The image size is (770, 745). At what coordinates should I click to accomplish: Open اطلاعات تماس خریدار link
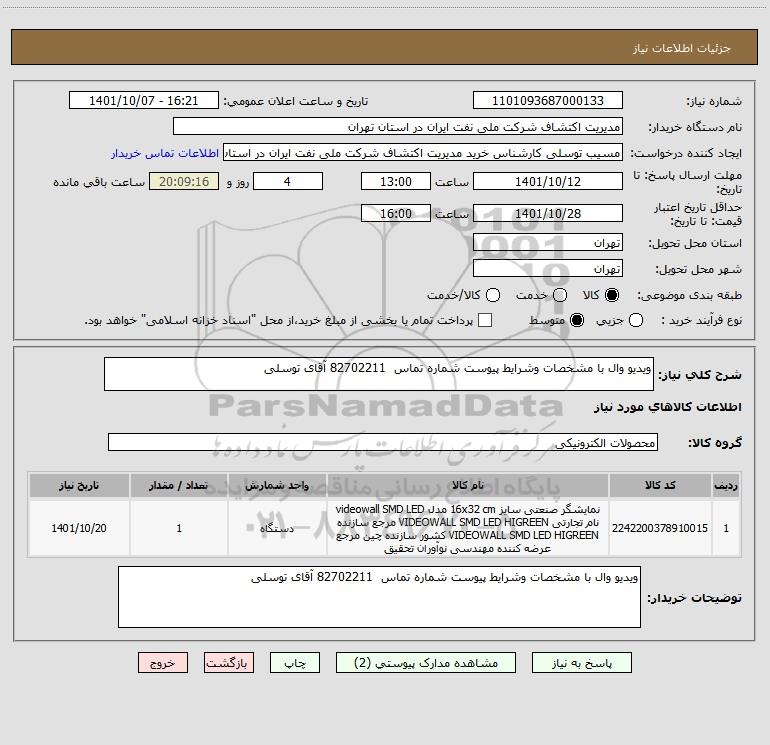tap(165, 153)
